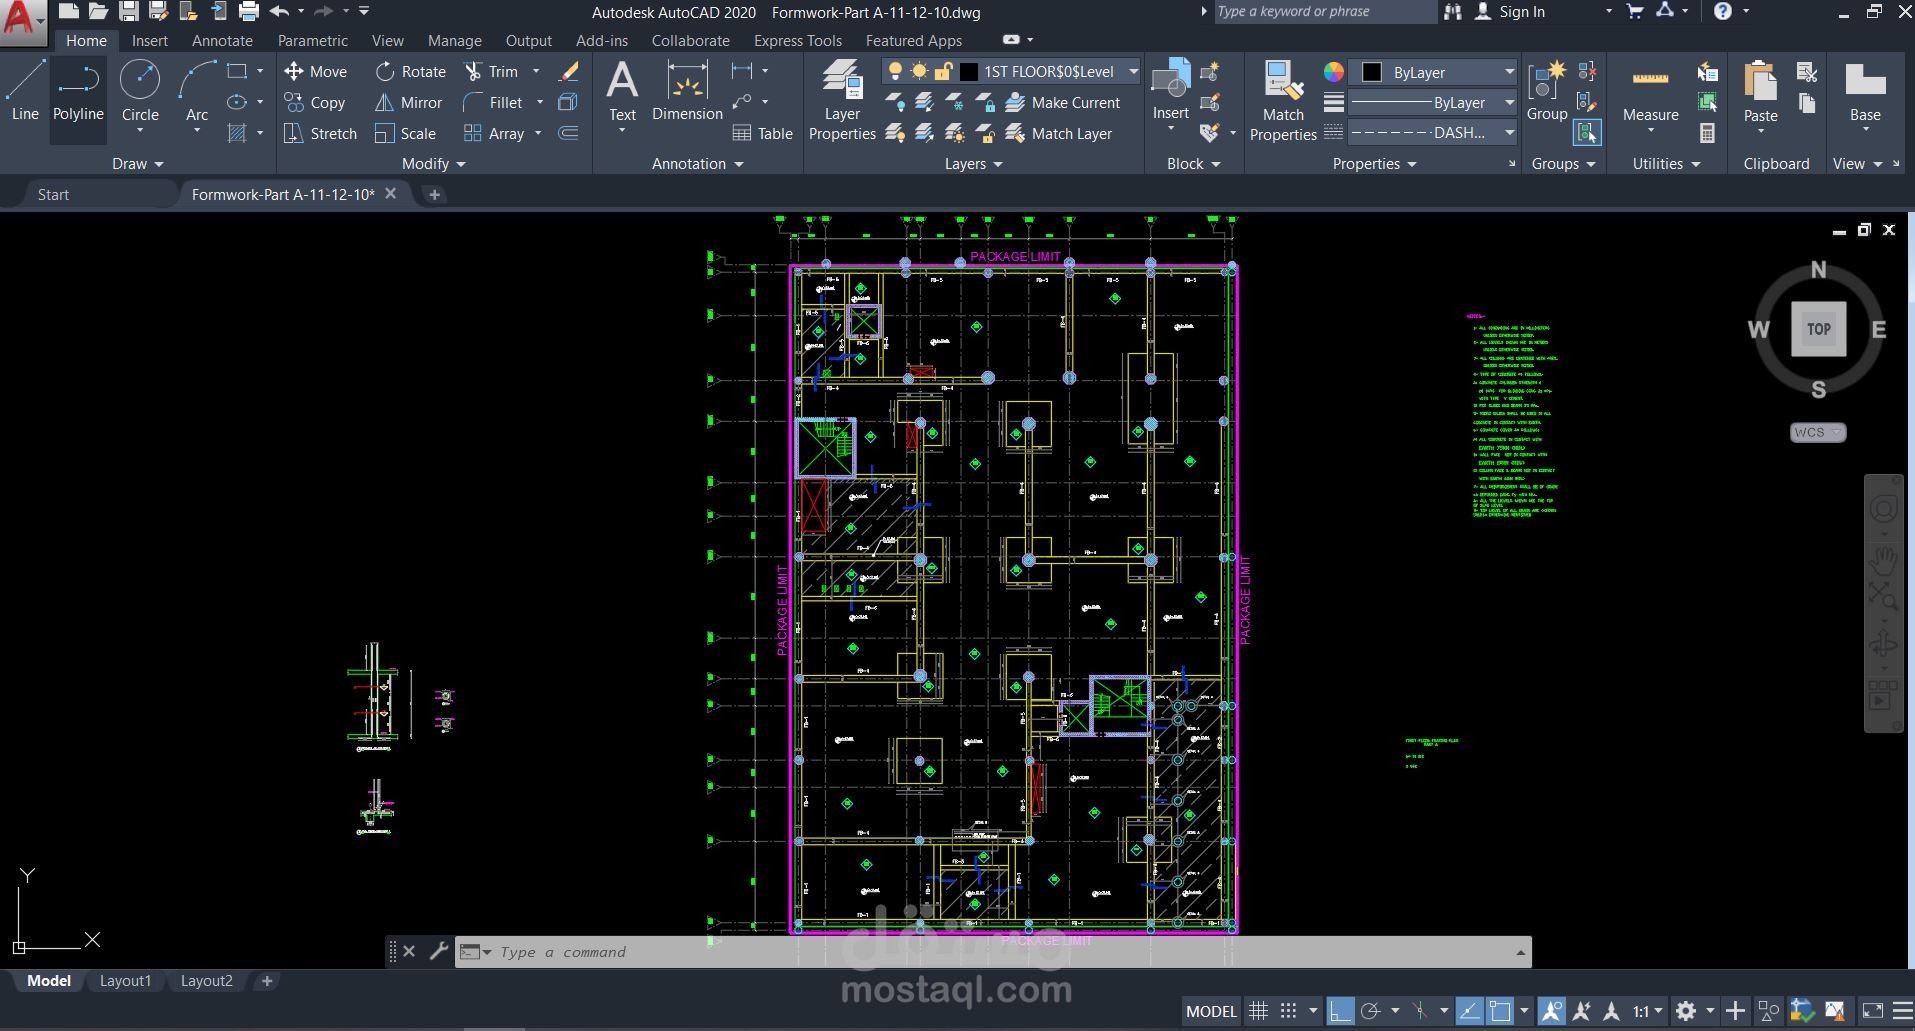The width and height of the screenshot is (1915, 1031).
Task: Activate the Measure tool in Utilities
Action: pyautogui.click(x=1650, y=97)
